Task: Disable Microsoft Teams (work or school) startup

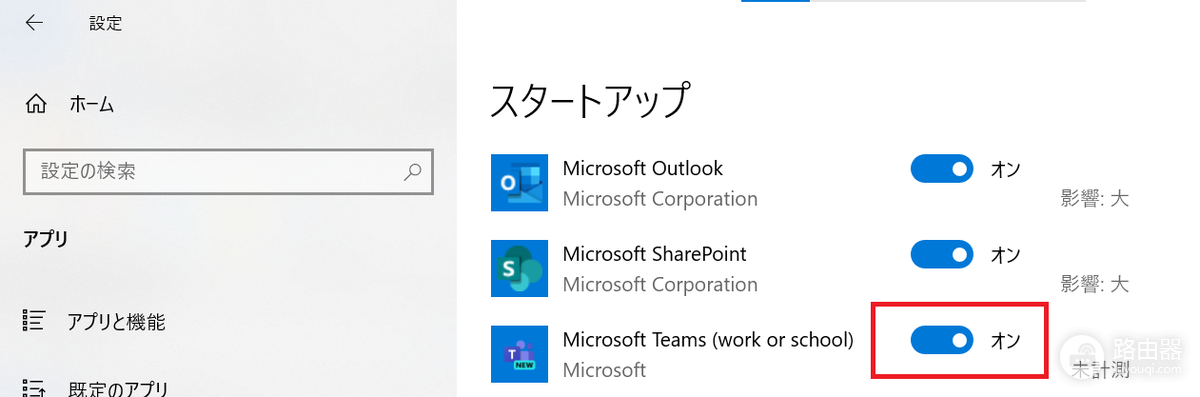Action: (942, 341)
